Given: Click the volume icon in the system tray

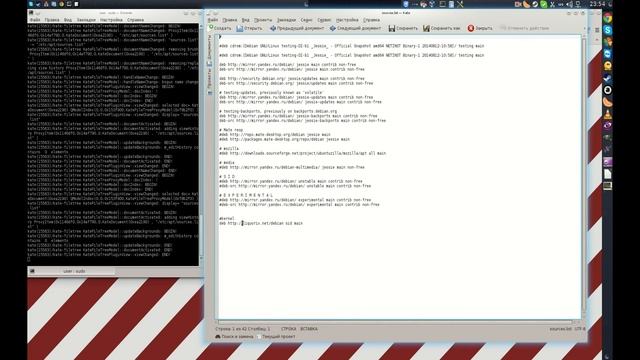Looking at the screenshot, I should [x=569, y=4].
